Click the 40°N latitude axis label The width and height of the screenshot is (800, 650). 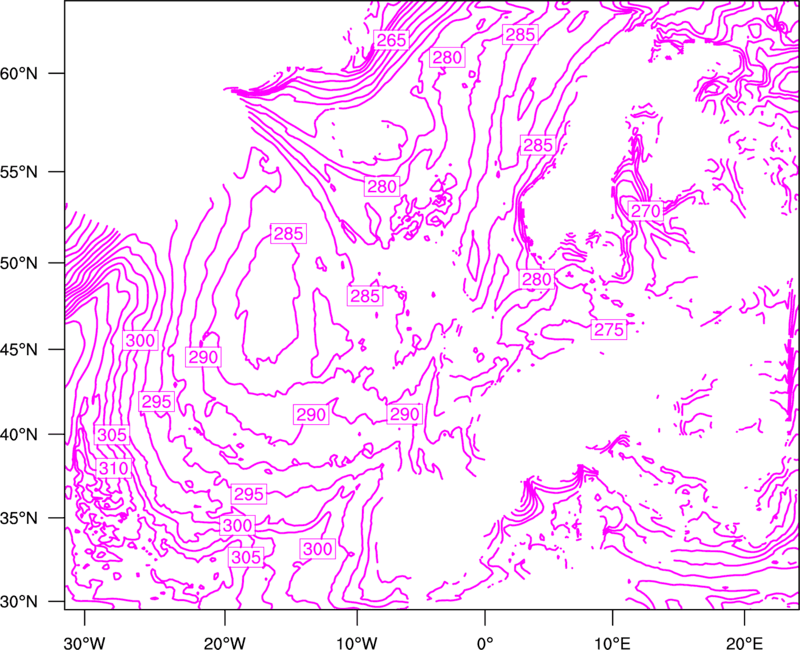[19, 435]
